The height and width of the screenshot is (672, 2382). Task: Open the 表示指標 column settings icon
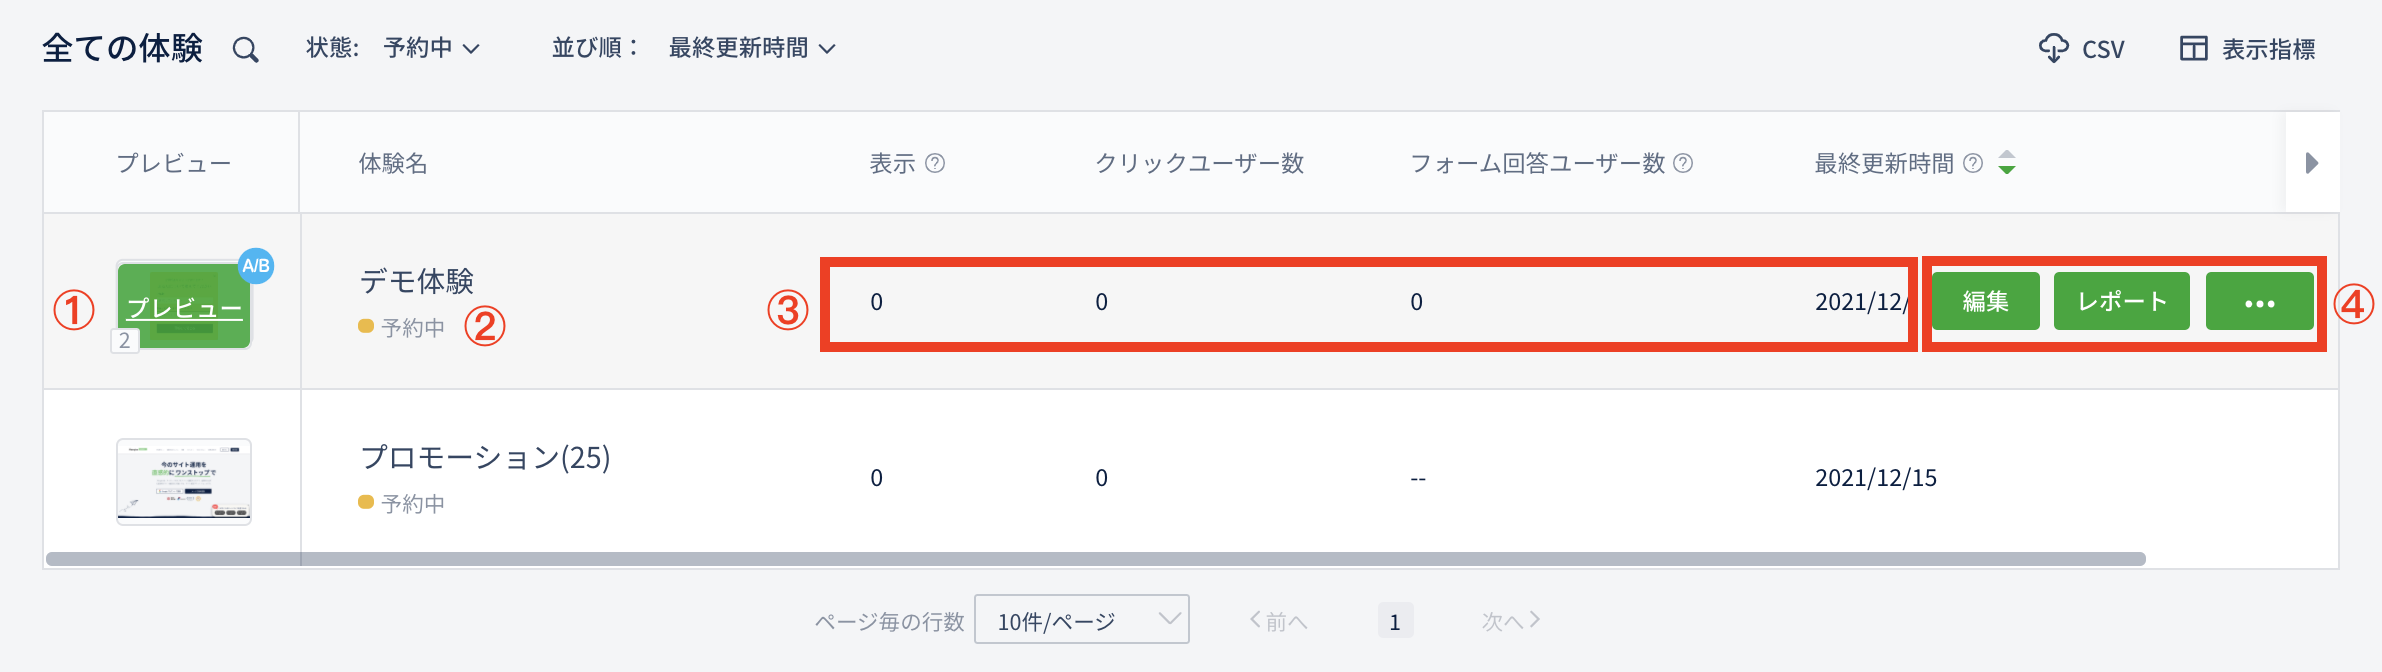pos(2193,48)
